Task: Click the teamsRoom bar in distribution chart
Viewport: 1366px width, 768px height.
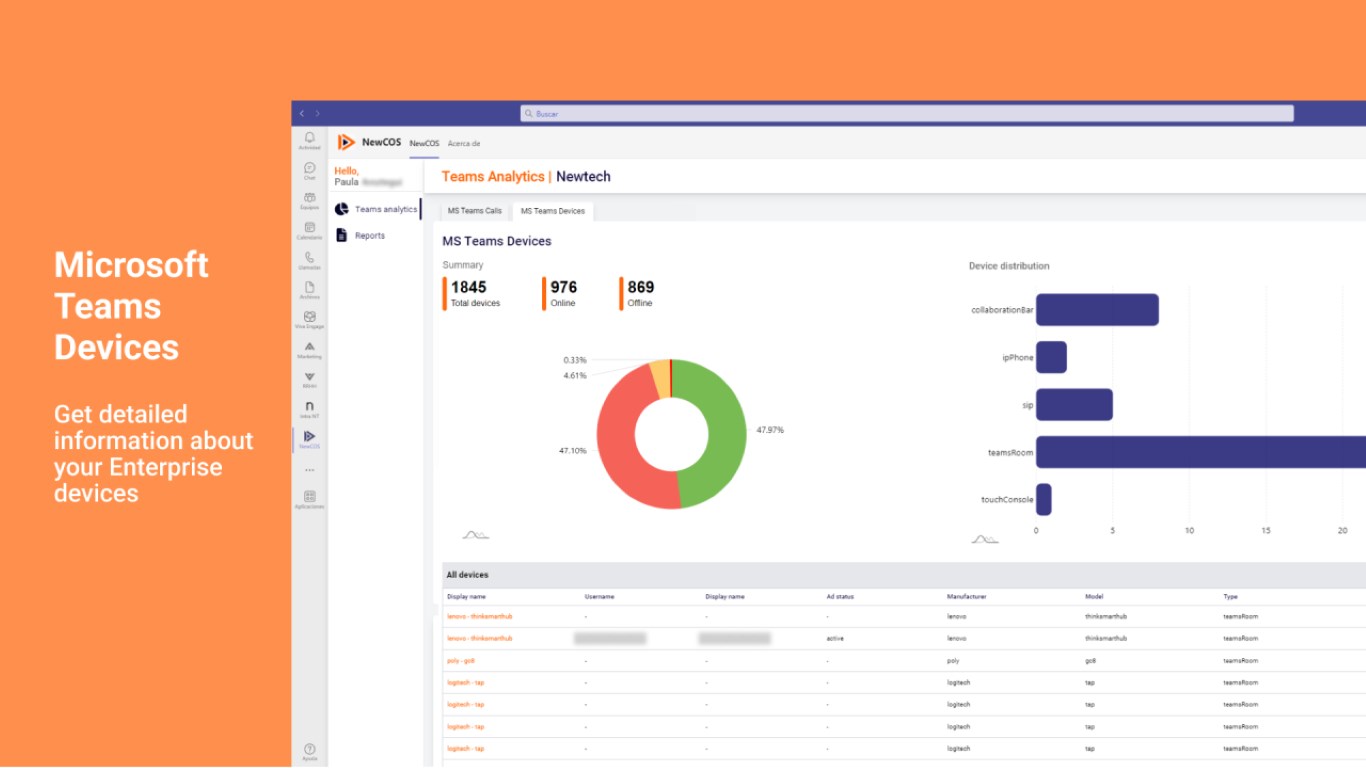Action: tap(1201, 452)
